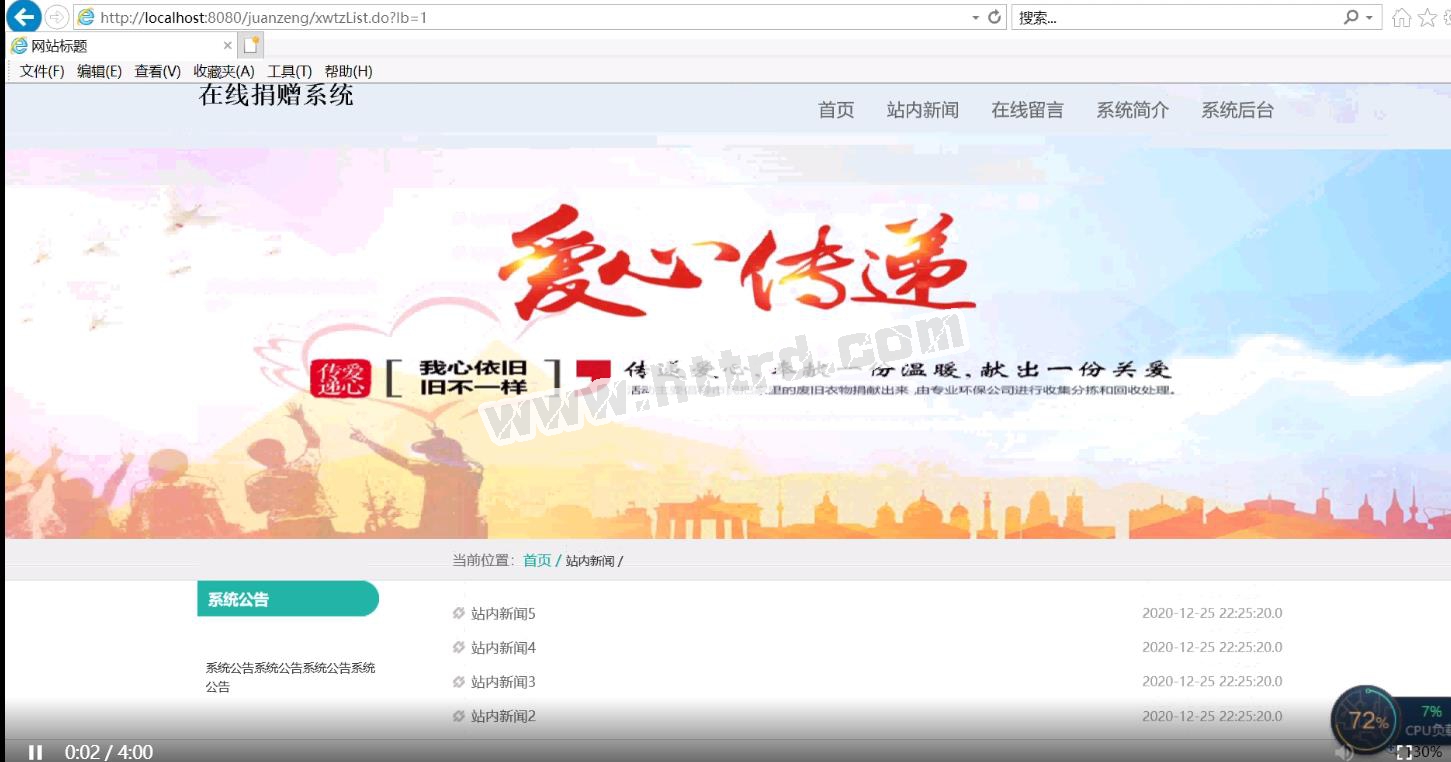Expand the address bar history dropdown

click(x=975, y=17)
